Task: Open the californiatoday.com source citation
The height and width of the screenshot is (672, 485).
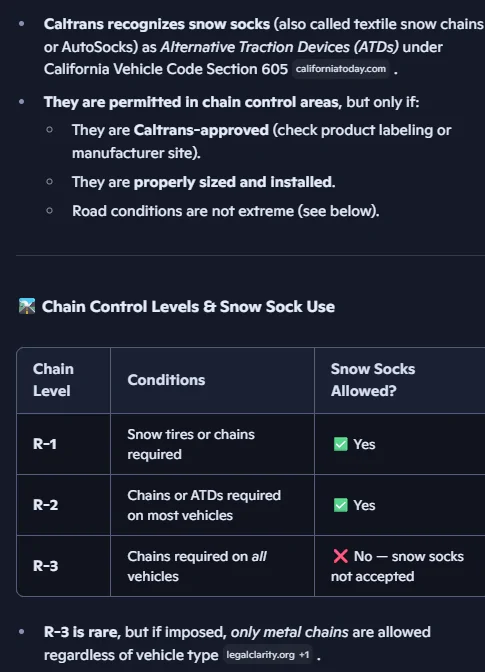Action: point(341,69)
